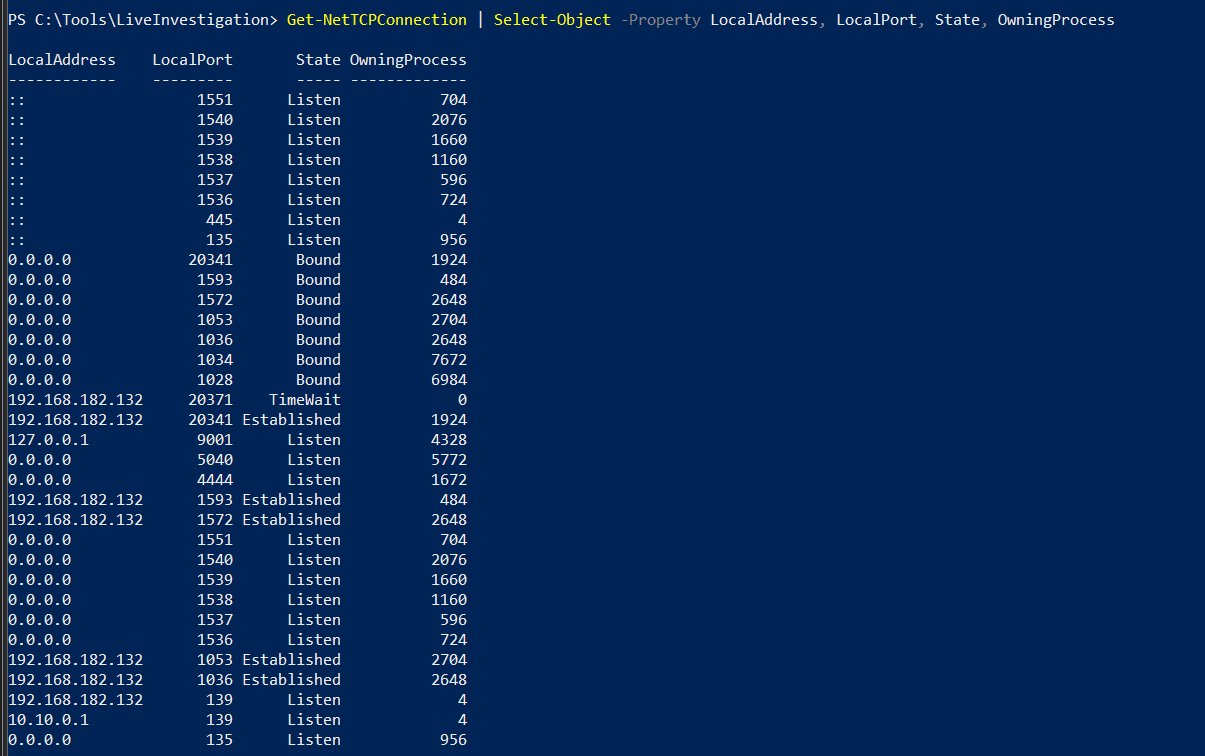Click the pipe symbol in the command
Viewport: 1205px width, 756px height.
tap(480, 20)
